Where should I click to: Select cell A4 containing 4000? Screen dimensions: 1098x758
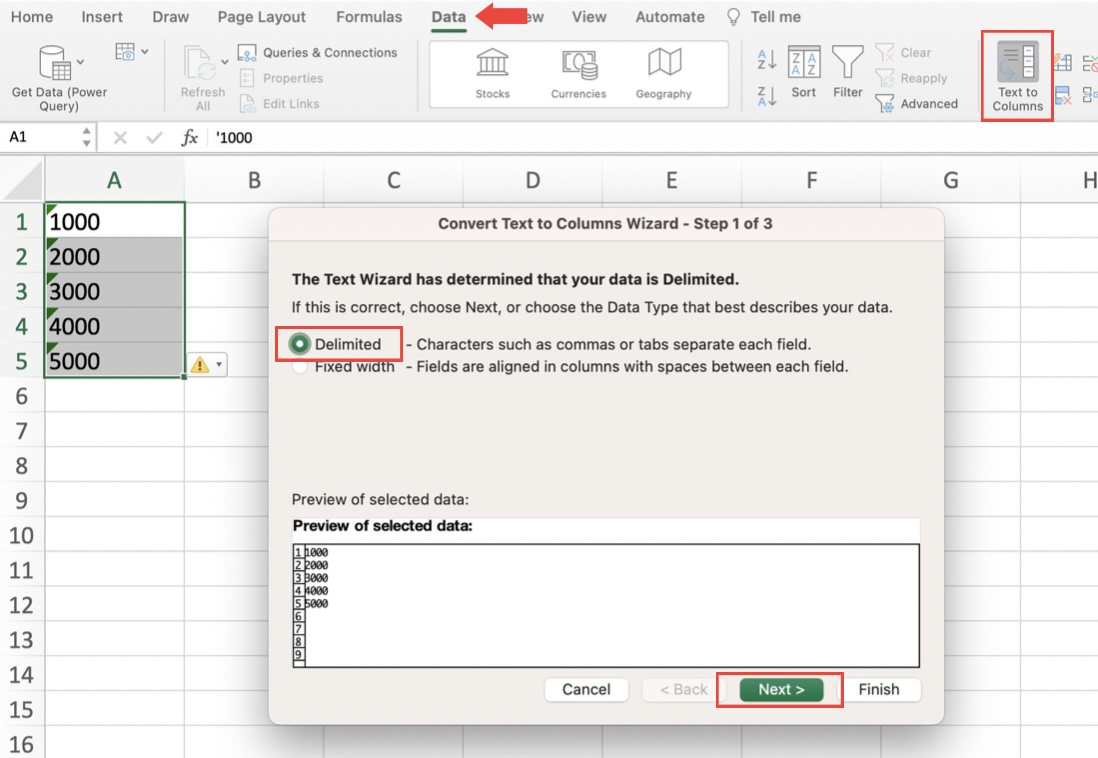(x=115, y=326)
